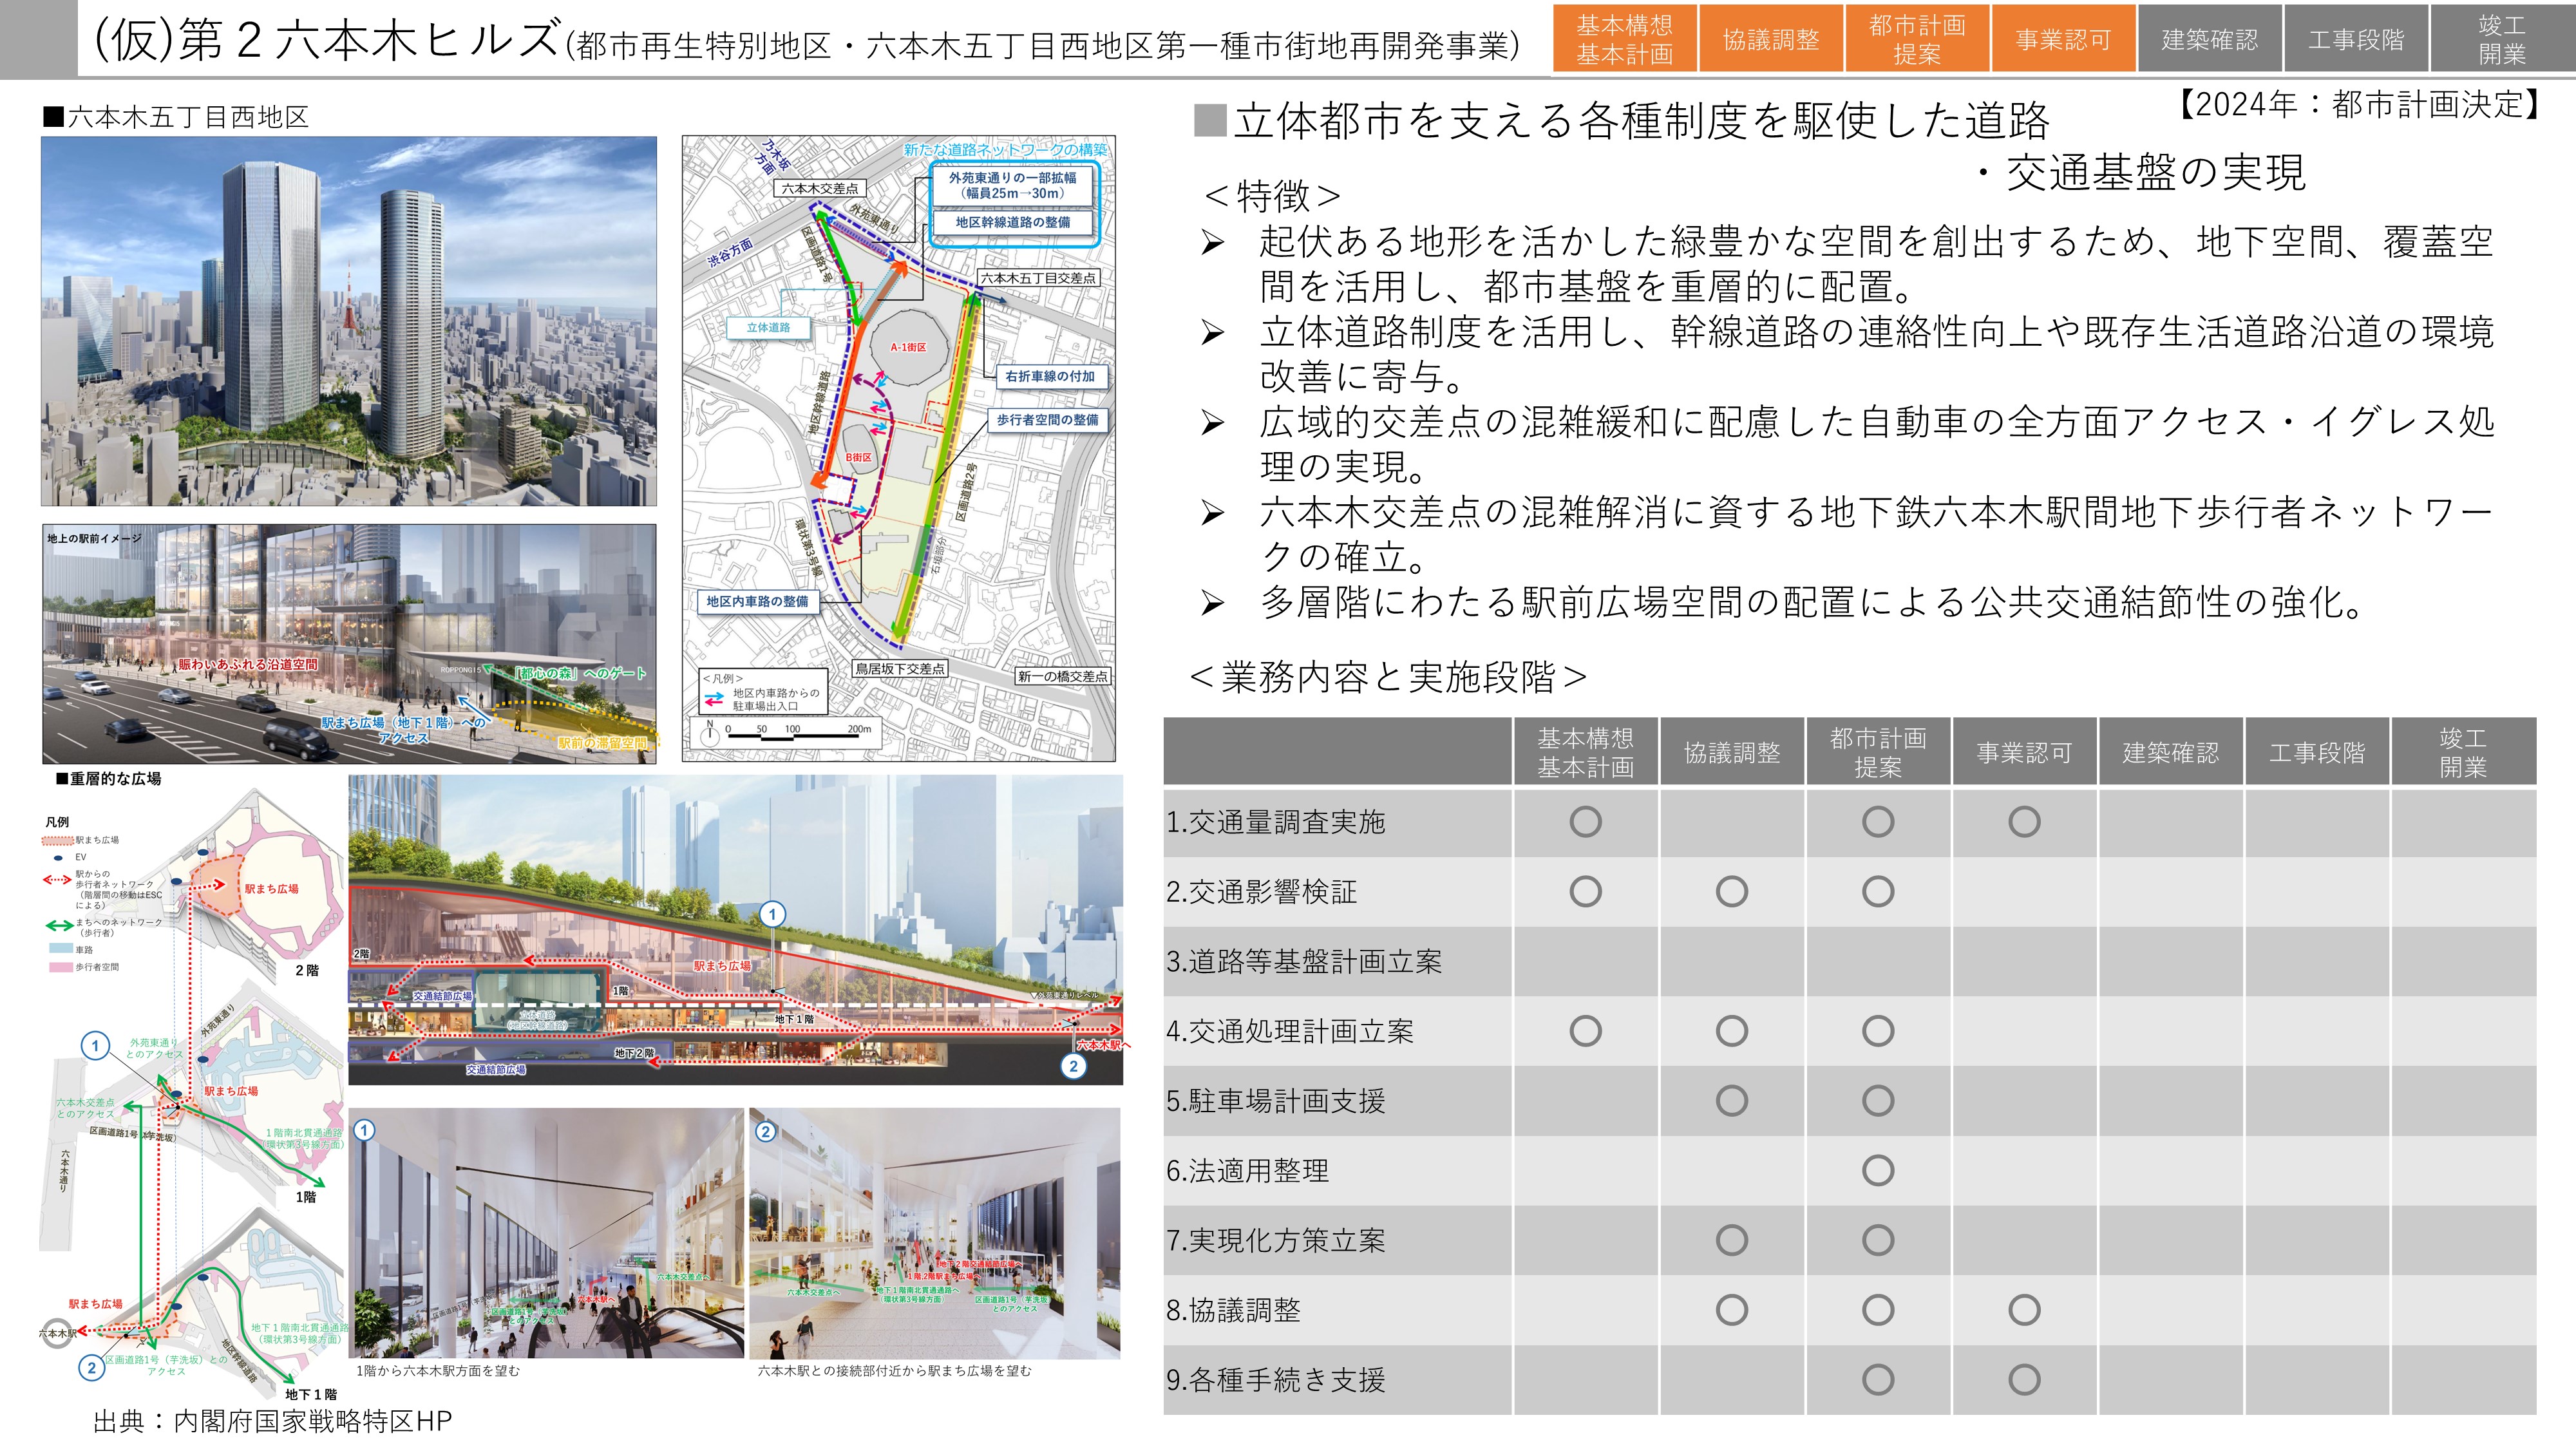Viewport: 2576px width, 1449px height.
Task: Click the ＜特徴＞ heading
Action: 1272,195
